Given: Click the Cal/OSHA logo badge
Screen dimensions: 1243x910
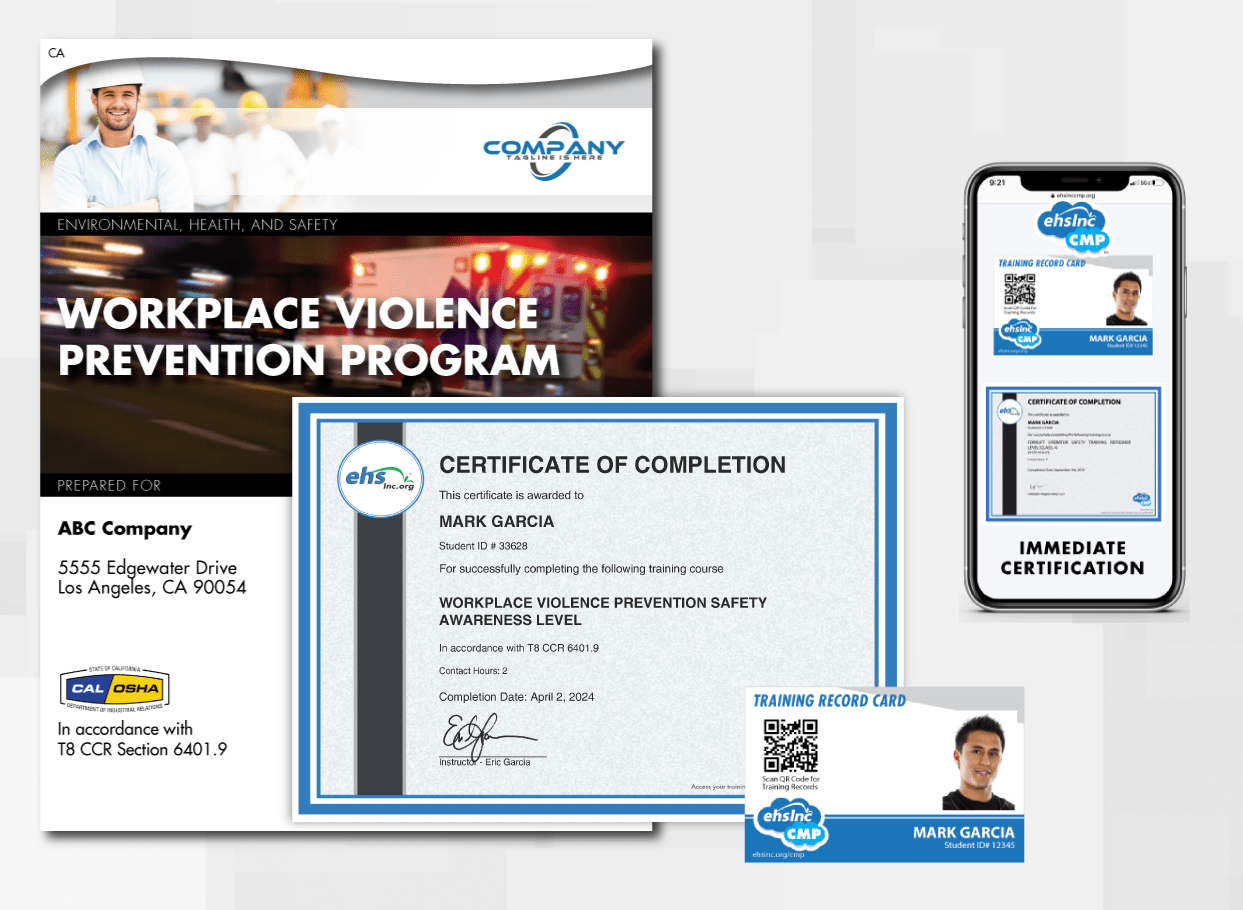Looking at the screenshot, I should click(115, 688).
